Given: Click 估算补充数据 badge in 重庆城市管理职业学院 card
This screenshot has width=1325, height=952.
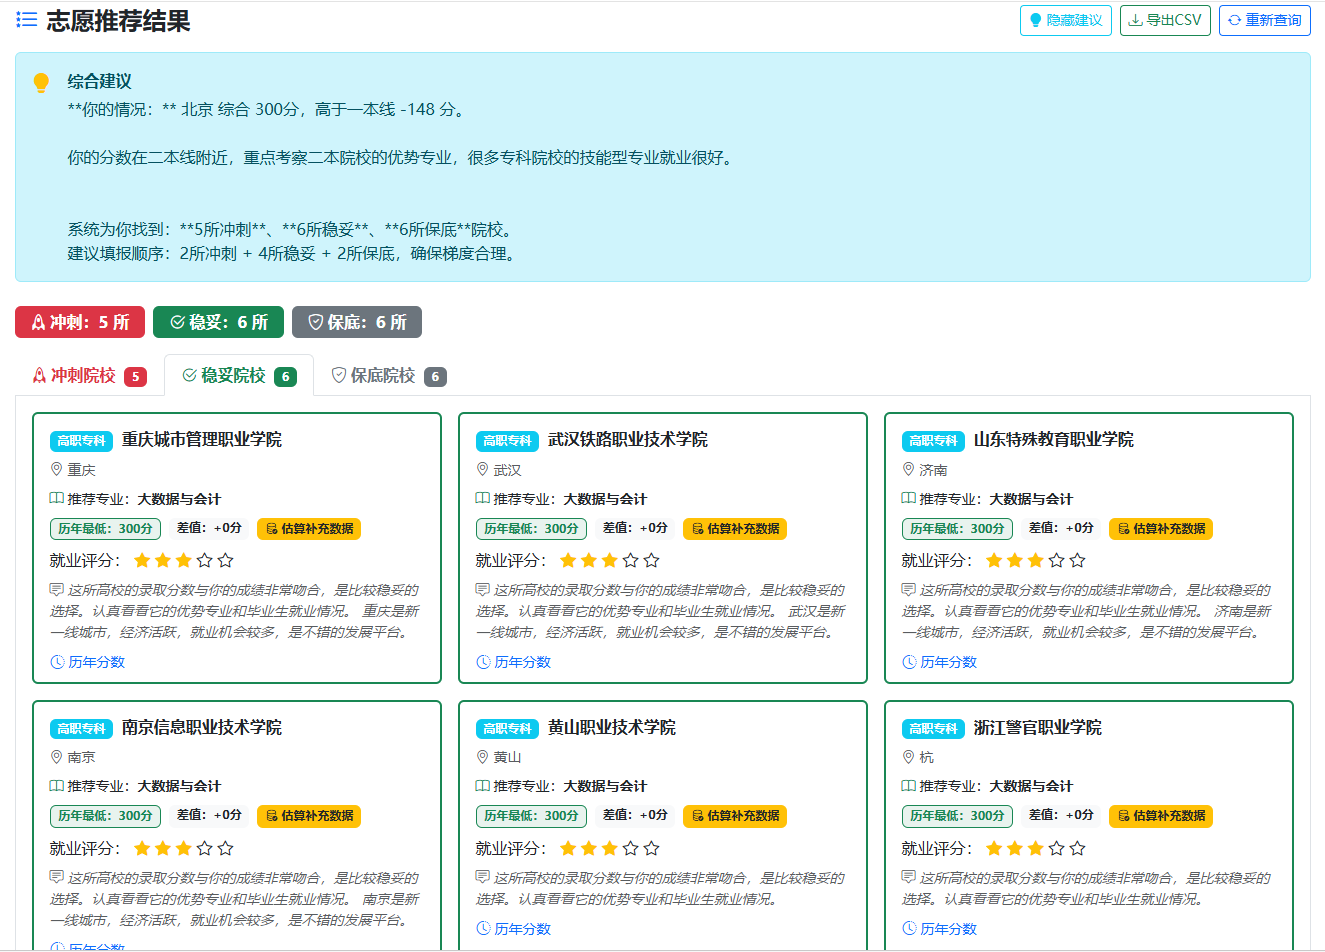Looking at the screenshot, I should [x=309, y=529].
